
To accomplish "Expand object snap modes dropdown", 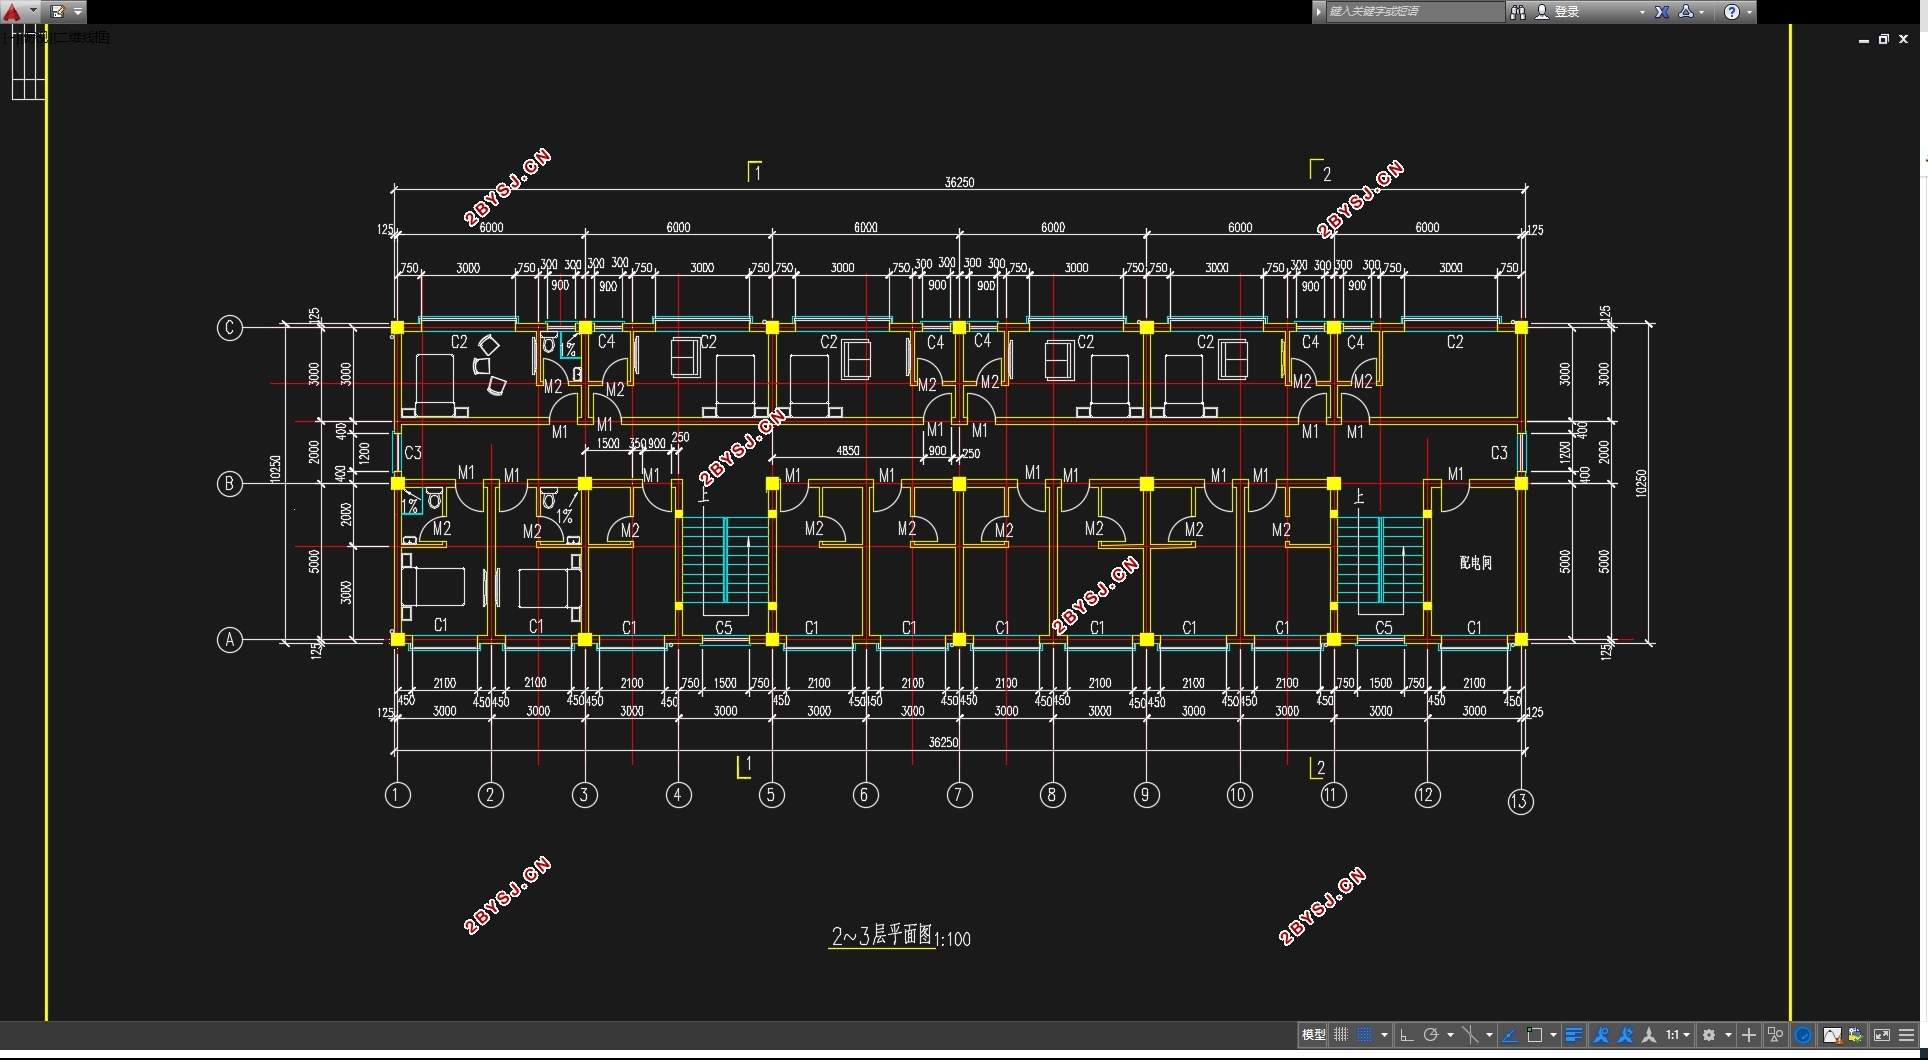I will coord(1553,1035).
